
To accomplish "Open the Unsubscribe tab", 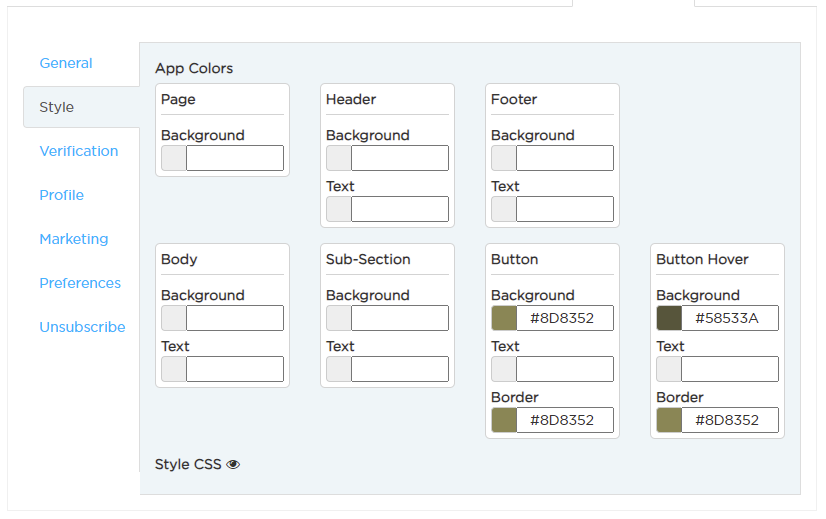I will [82, 327].
